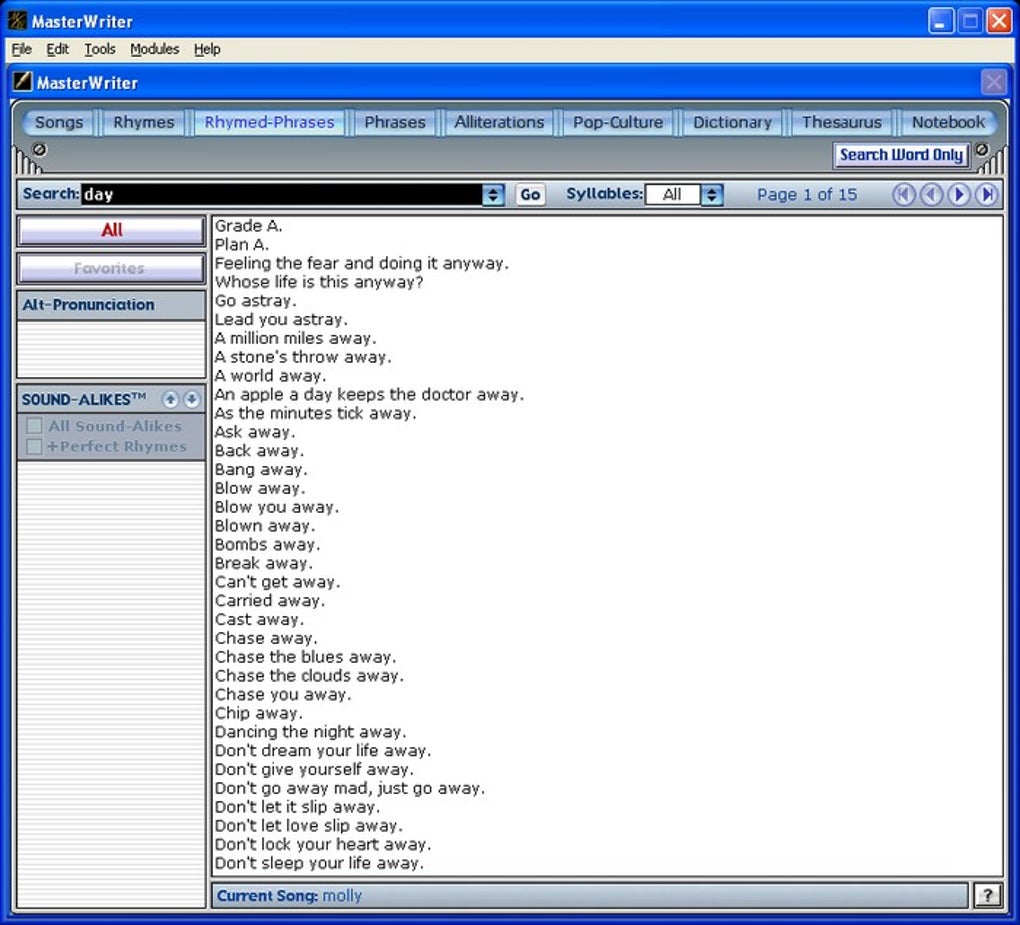Go to the next results page

coord(959,194)
